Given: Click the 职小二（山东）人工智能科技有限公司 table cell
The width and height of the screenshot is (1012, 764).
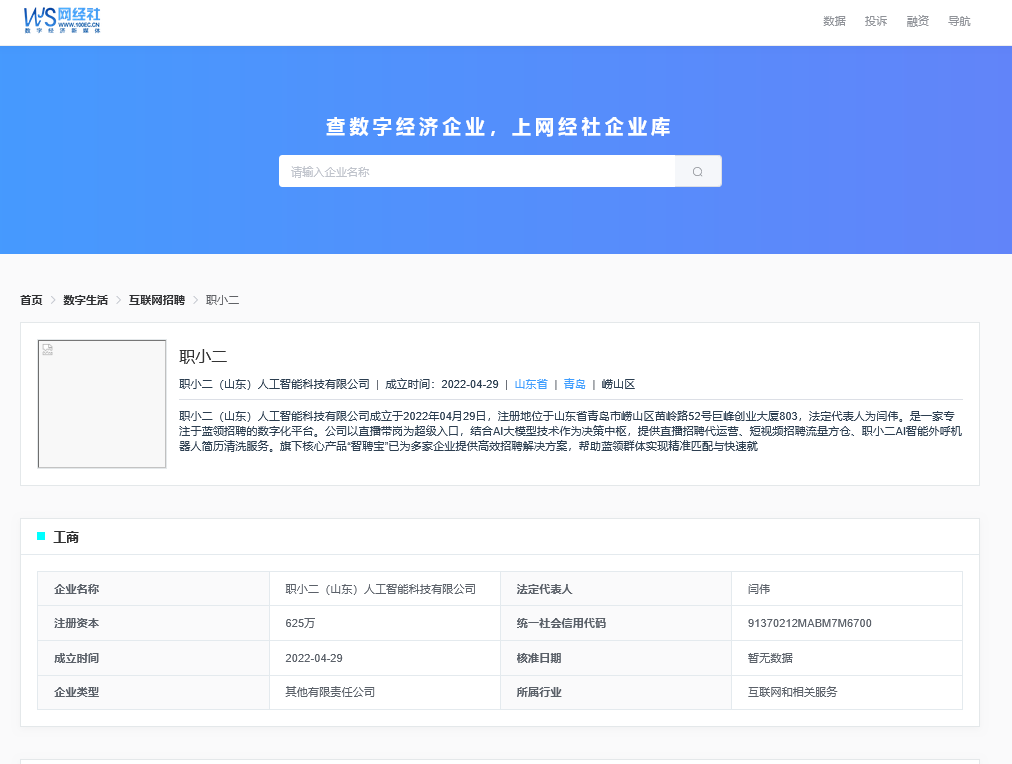Looking at the screenshot, I should tap(385, 588).
